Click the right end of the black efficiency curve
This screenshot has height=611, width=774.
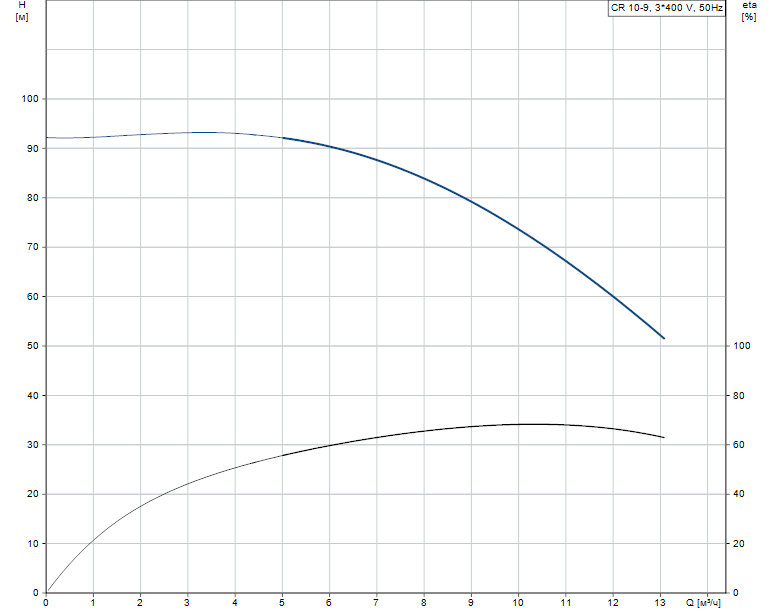point(663,437)
